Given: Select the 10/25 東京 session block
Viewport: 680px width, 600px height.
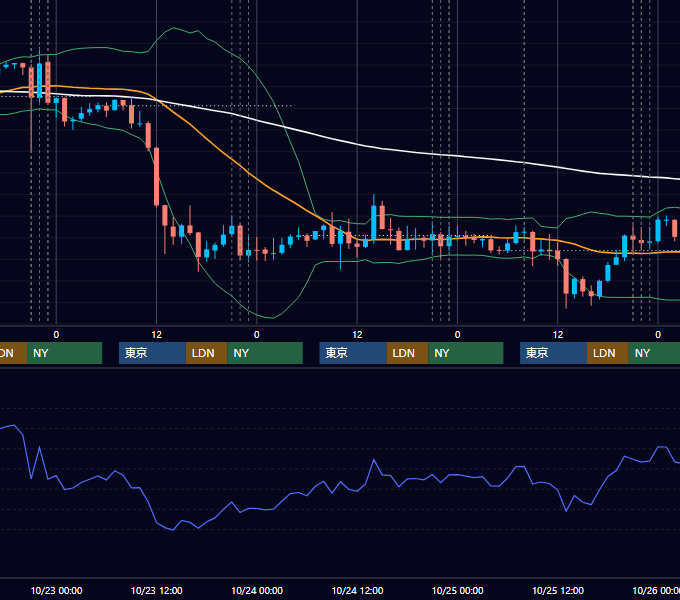Looking at the screenshot, I should point(553,353).
